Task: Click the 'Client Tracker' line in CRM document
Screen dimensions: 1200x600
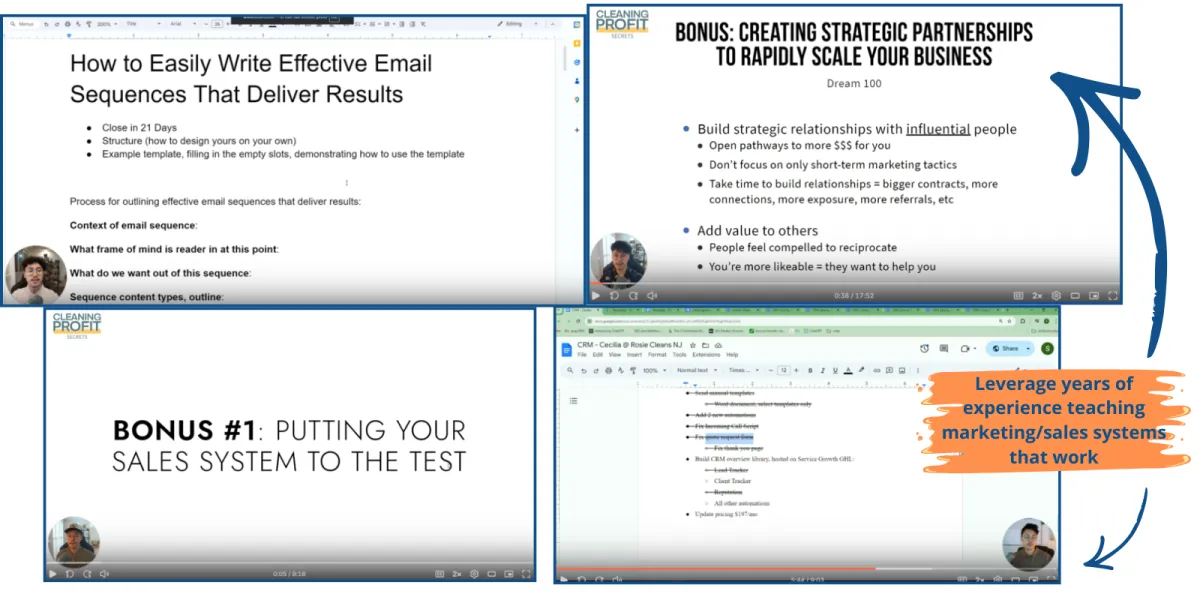Action: (x=735, y=480)
